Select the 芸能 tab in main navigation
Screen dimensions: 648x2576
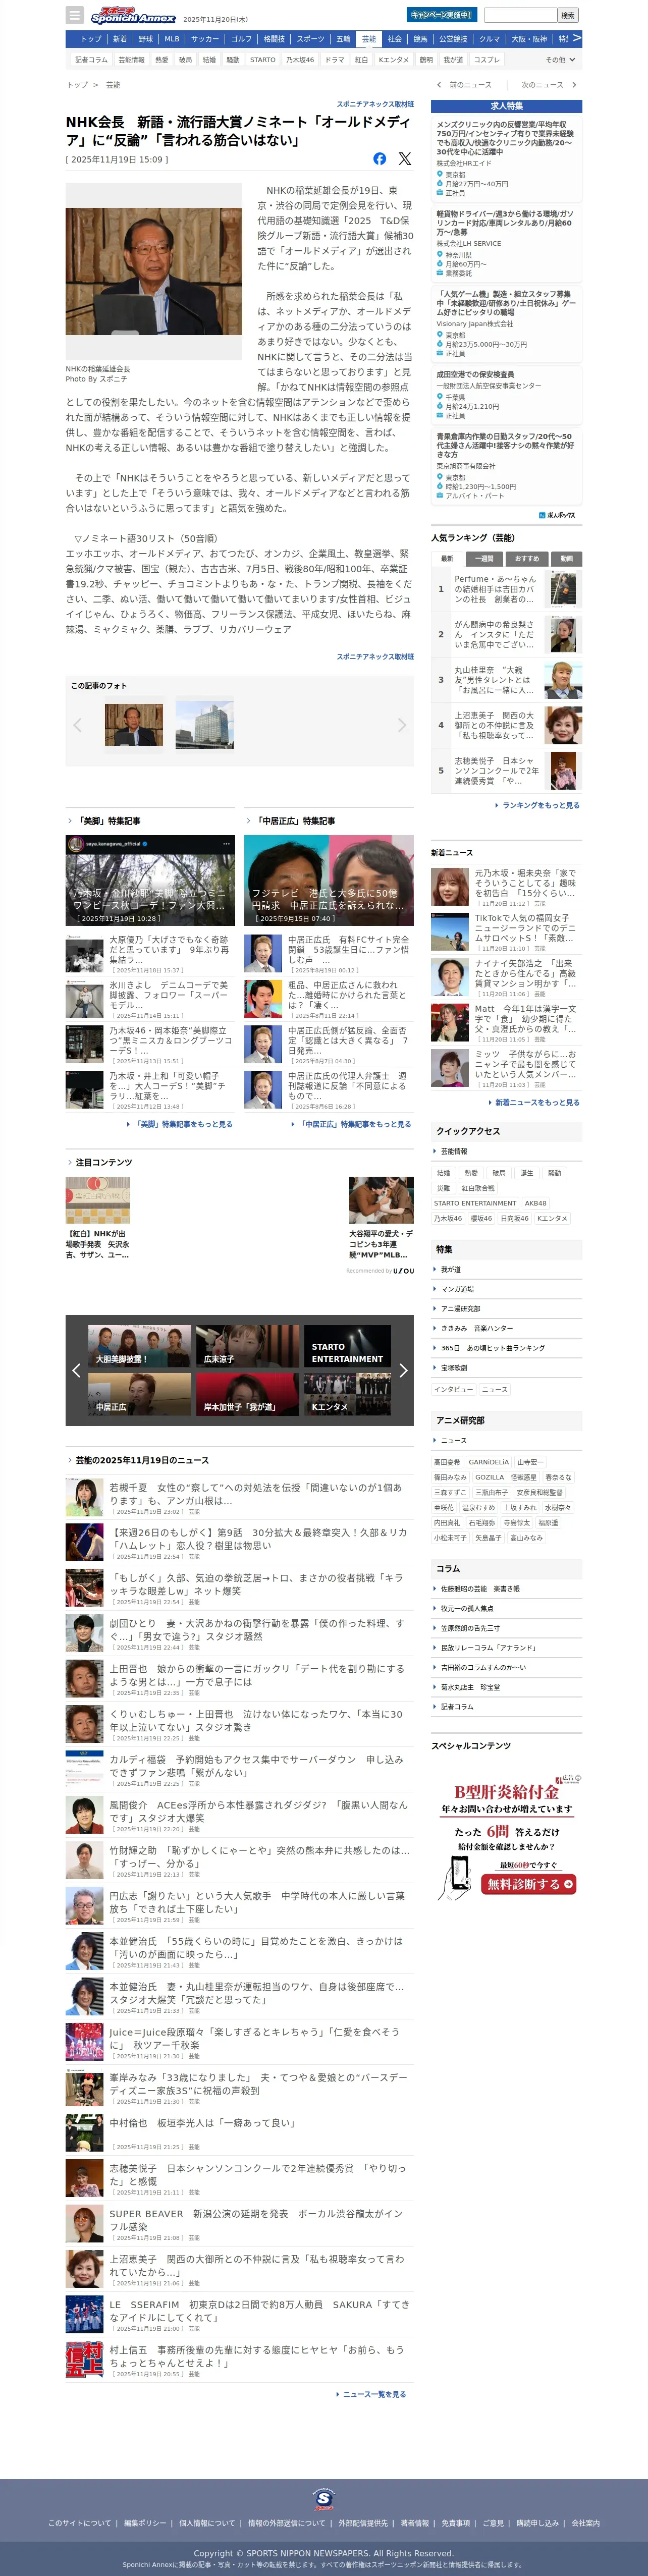pos(369,39)
